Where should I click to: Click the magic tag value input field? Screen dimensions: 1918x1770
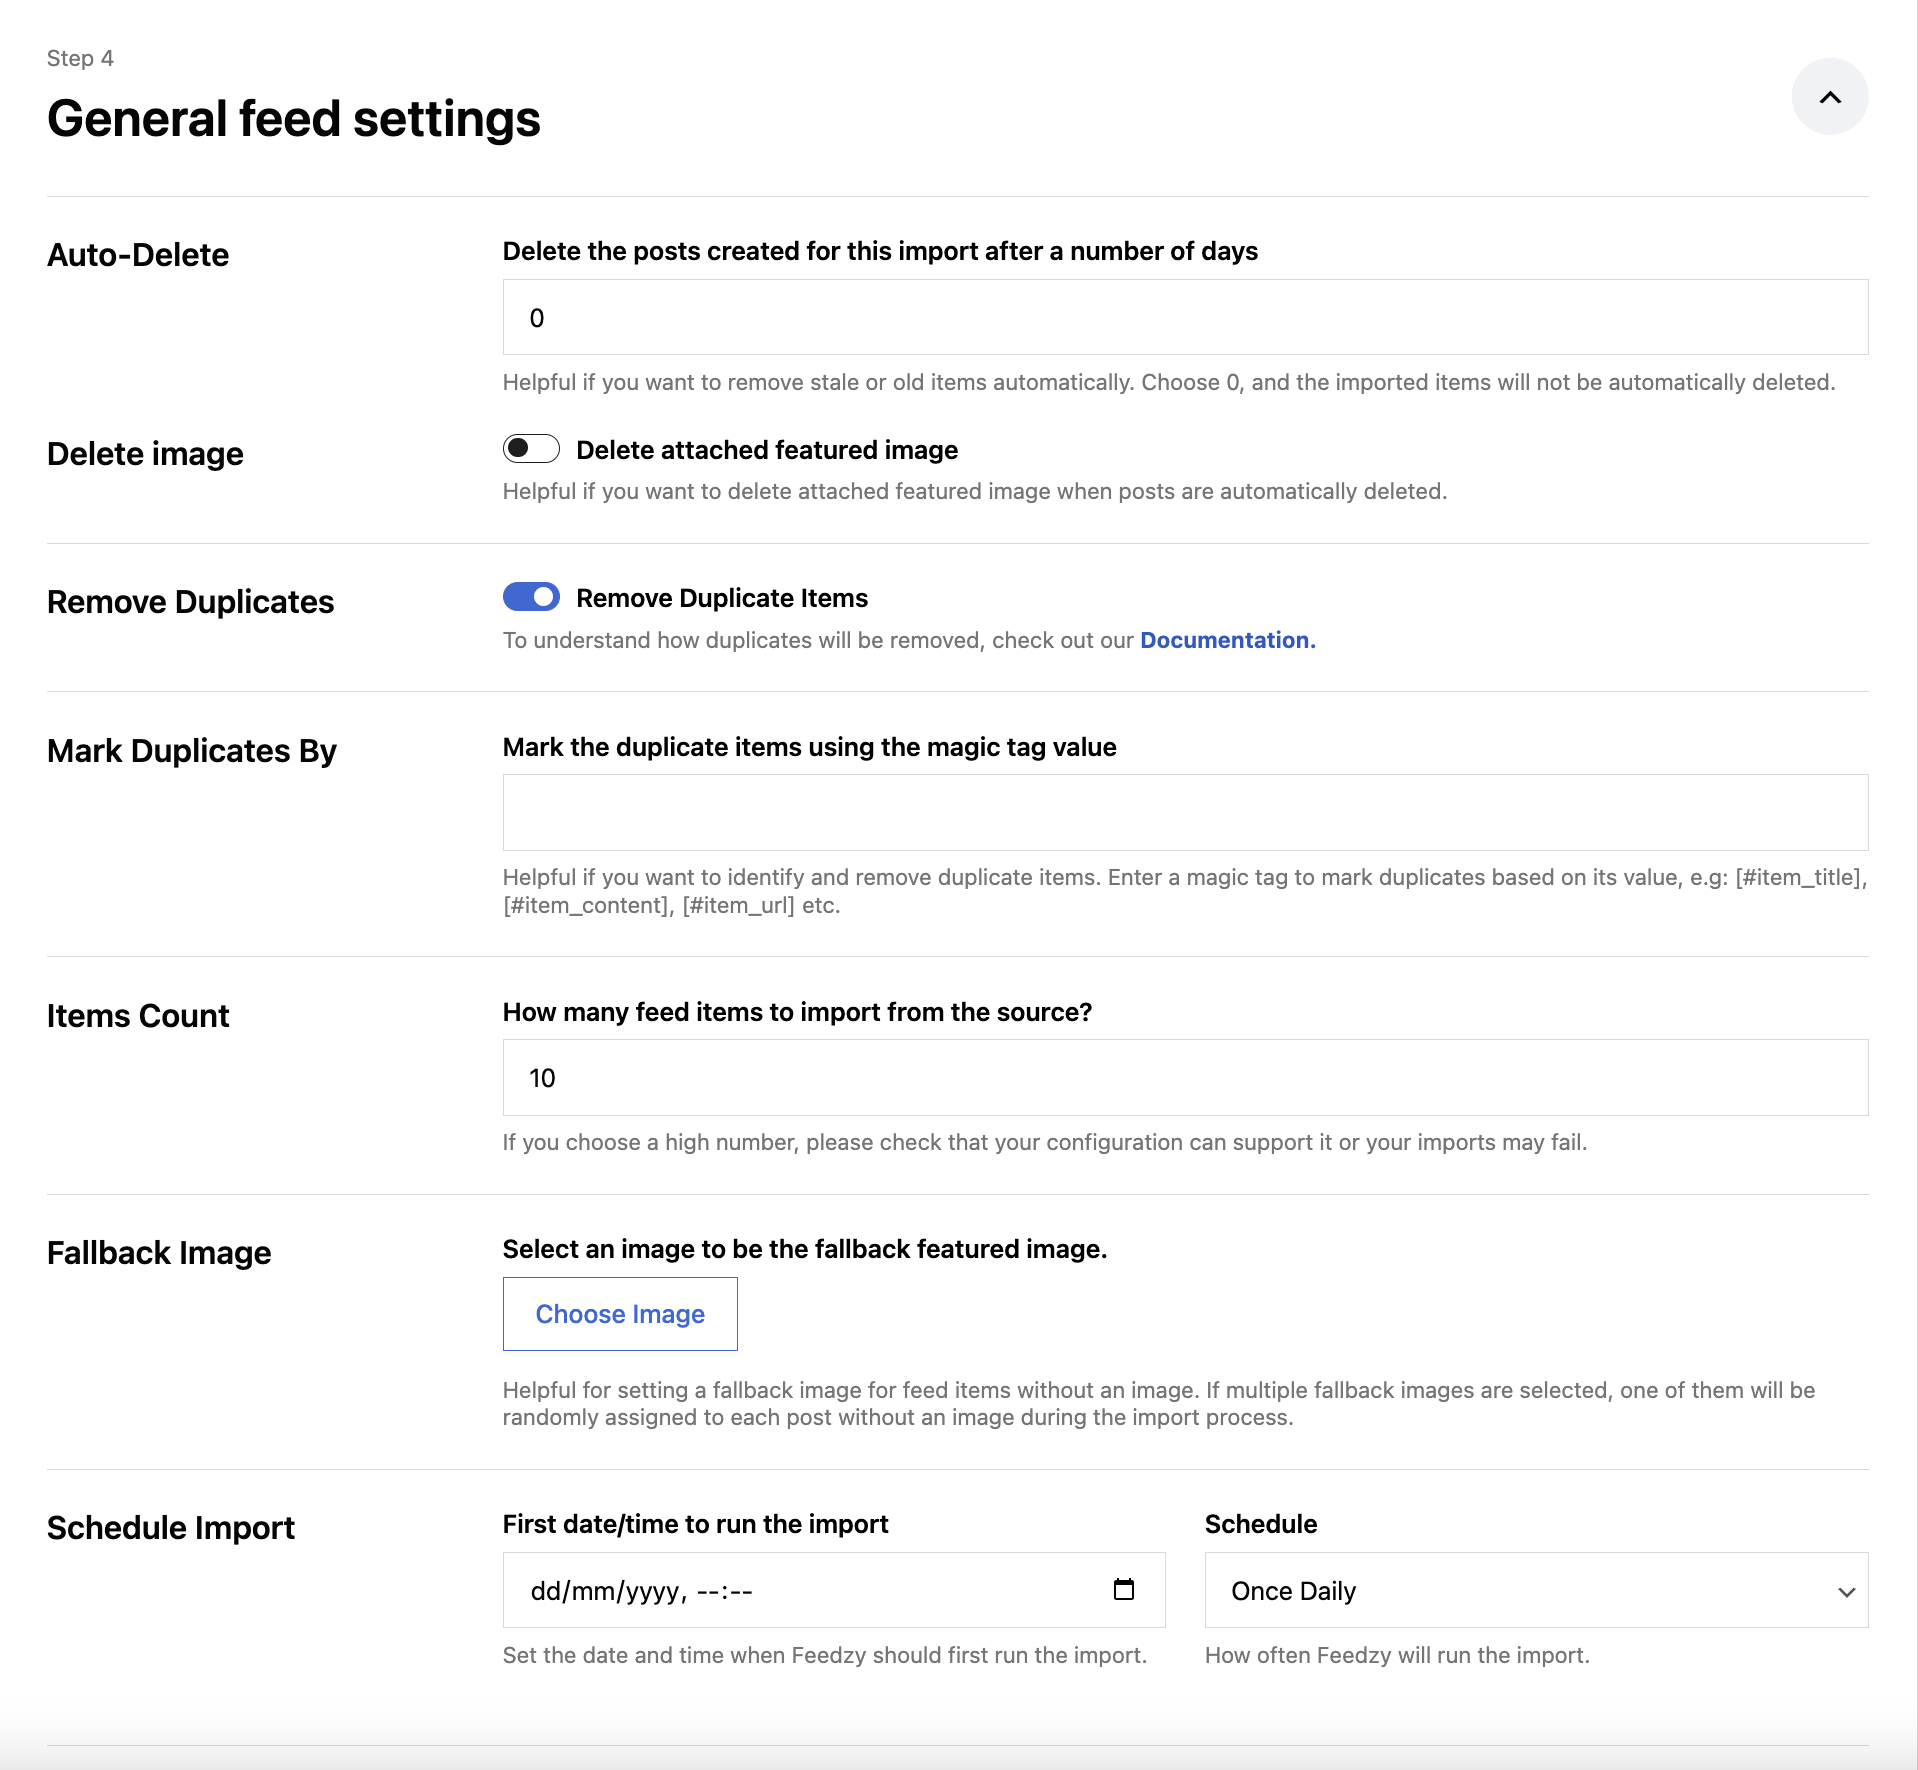tap(1184, 812)
